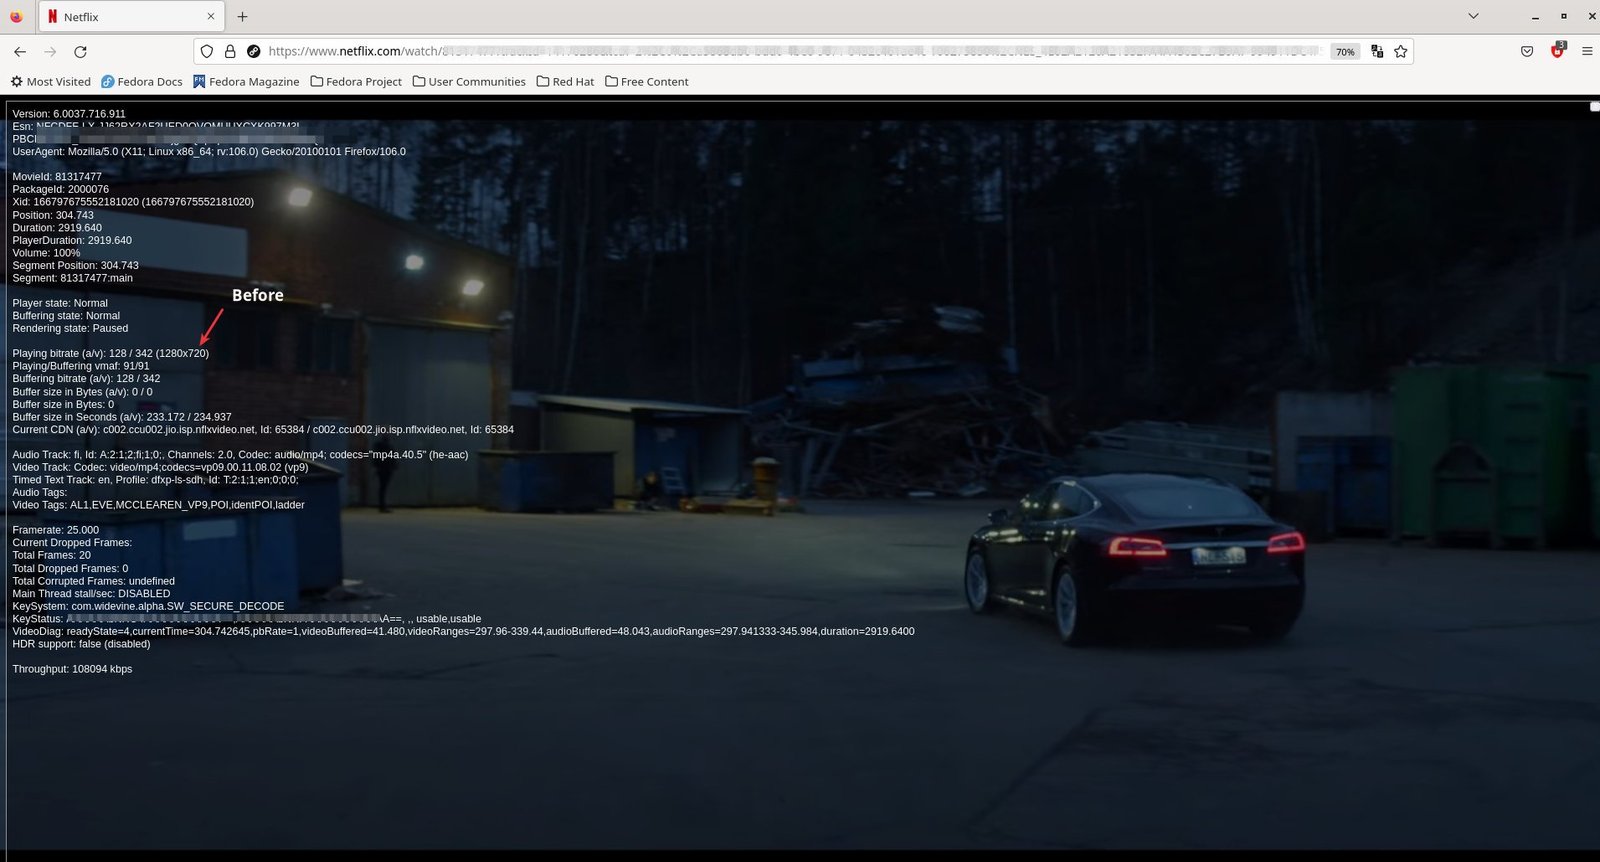Open the Fedora Magazine bookmark
Viewport: 1600px width, 862px height.
coord(246,81)
